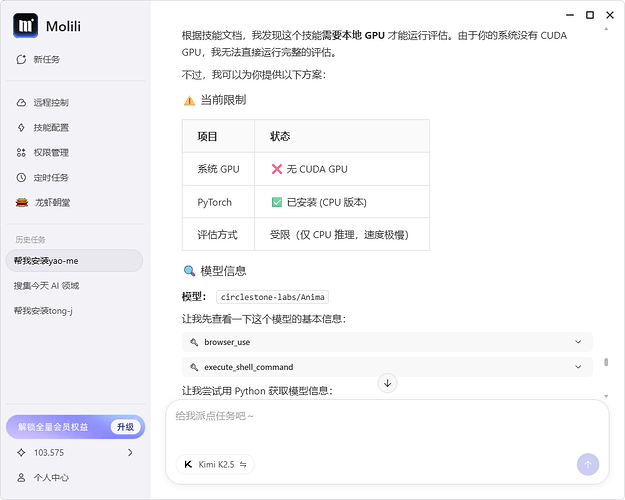This screenshot has width=625, height=500.
Task: Click the send arrow button
Action: click(588, 464)
